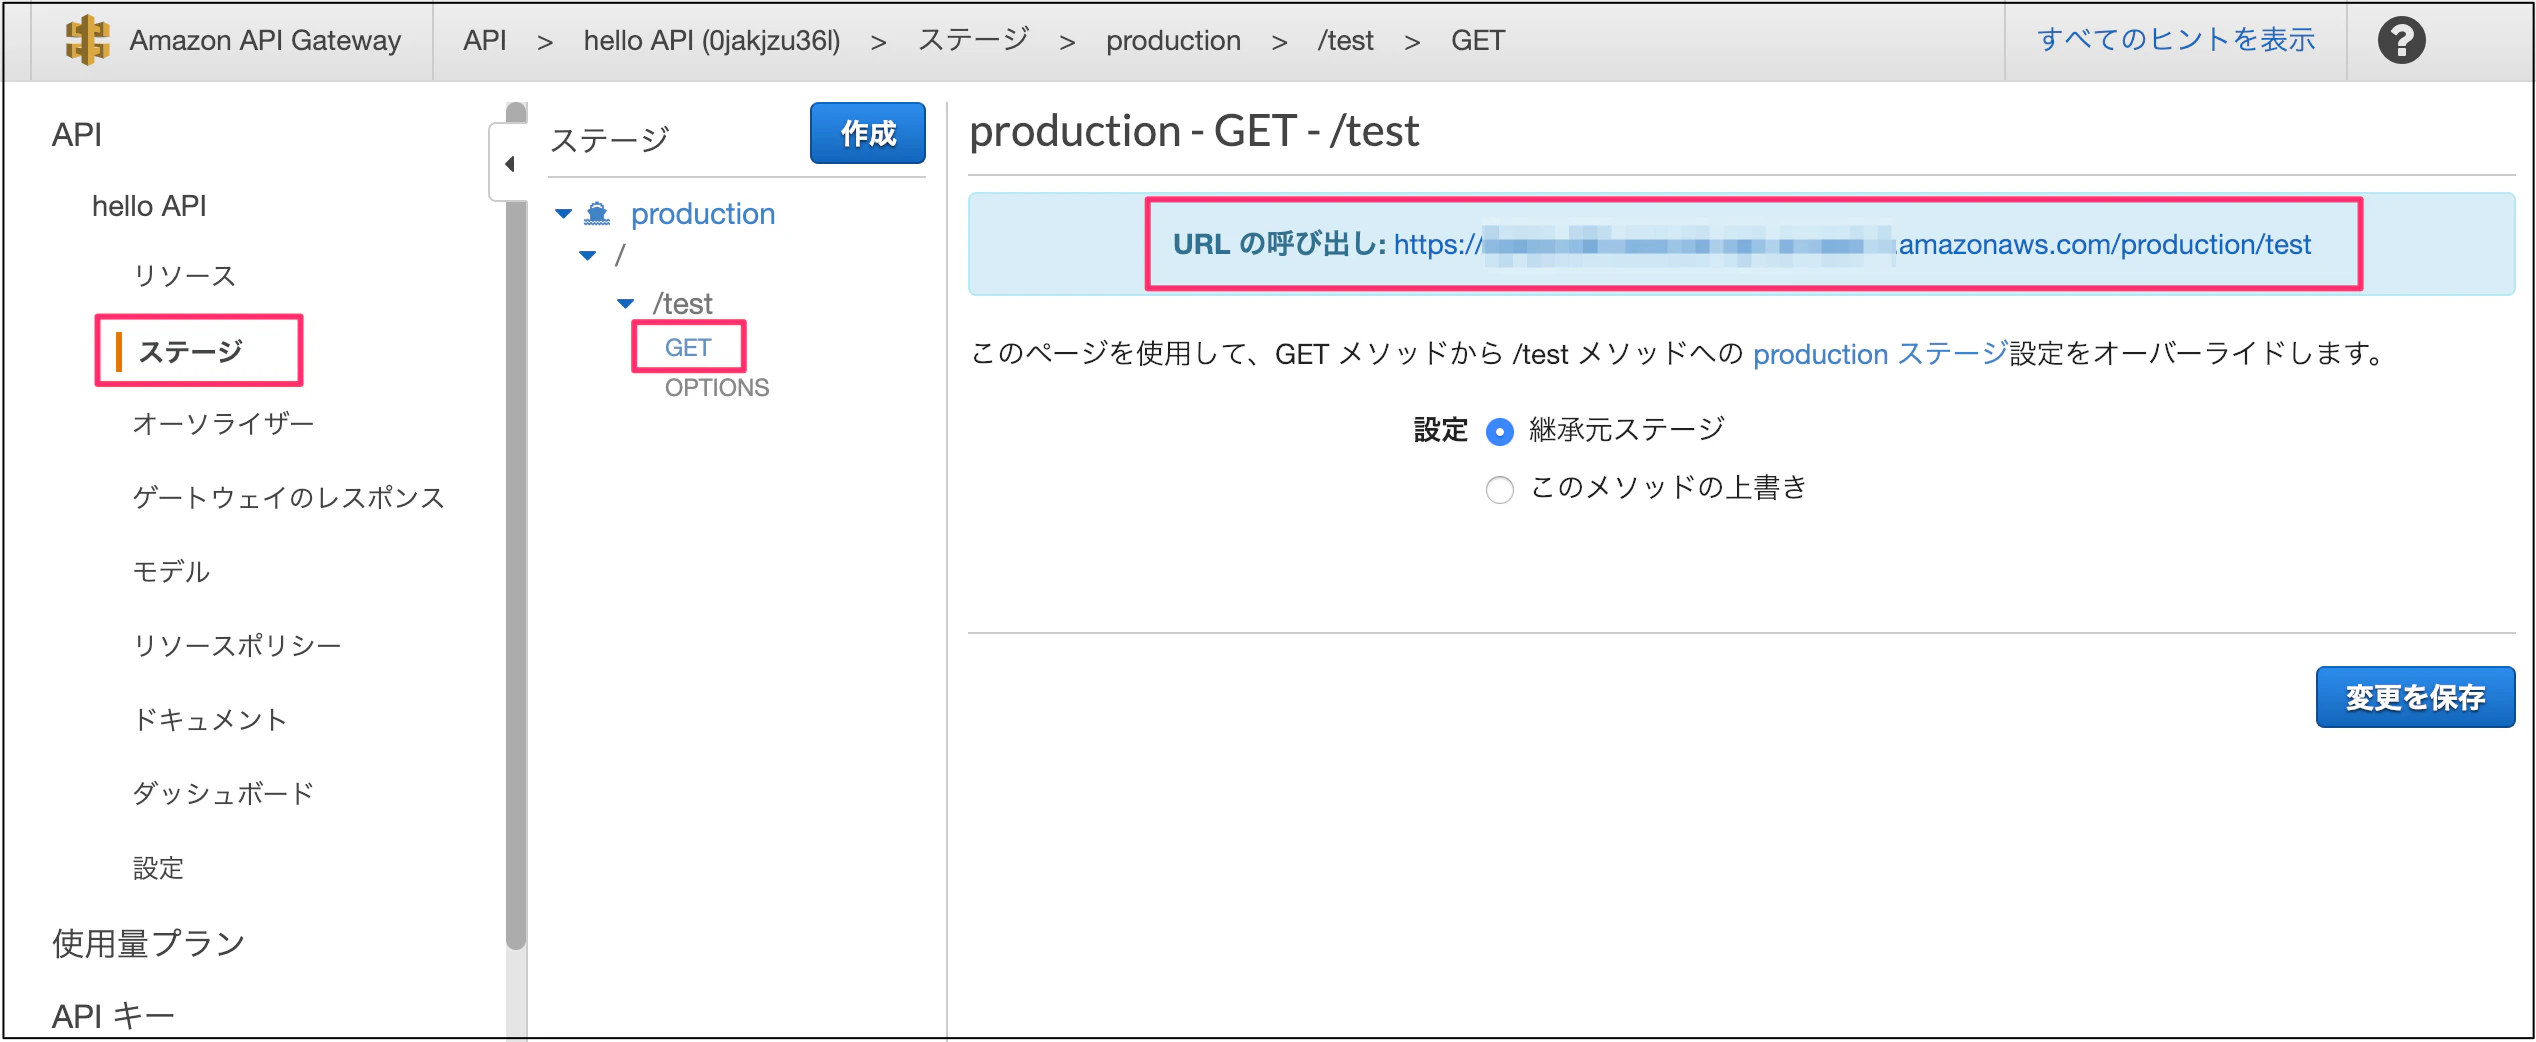Open ダッシュボード in the left navigation
The height and width of the screenshot is (1042, 2536).
(224, 793)
